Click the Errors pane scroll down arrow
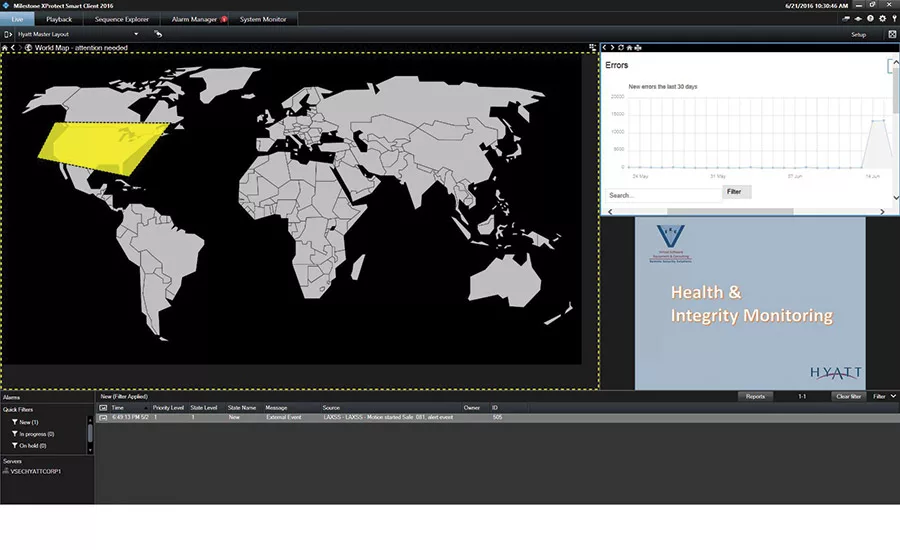Image resolution: width=900 pixels, height=550 pixels. click(x=895, y=197)
